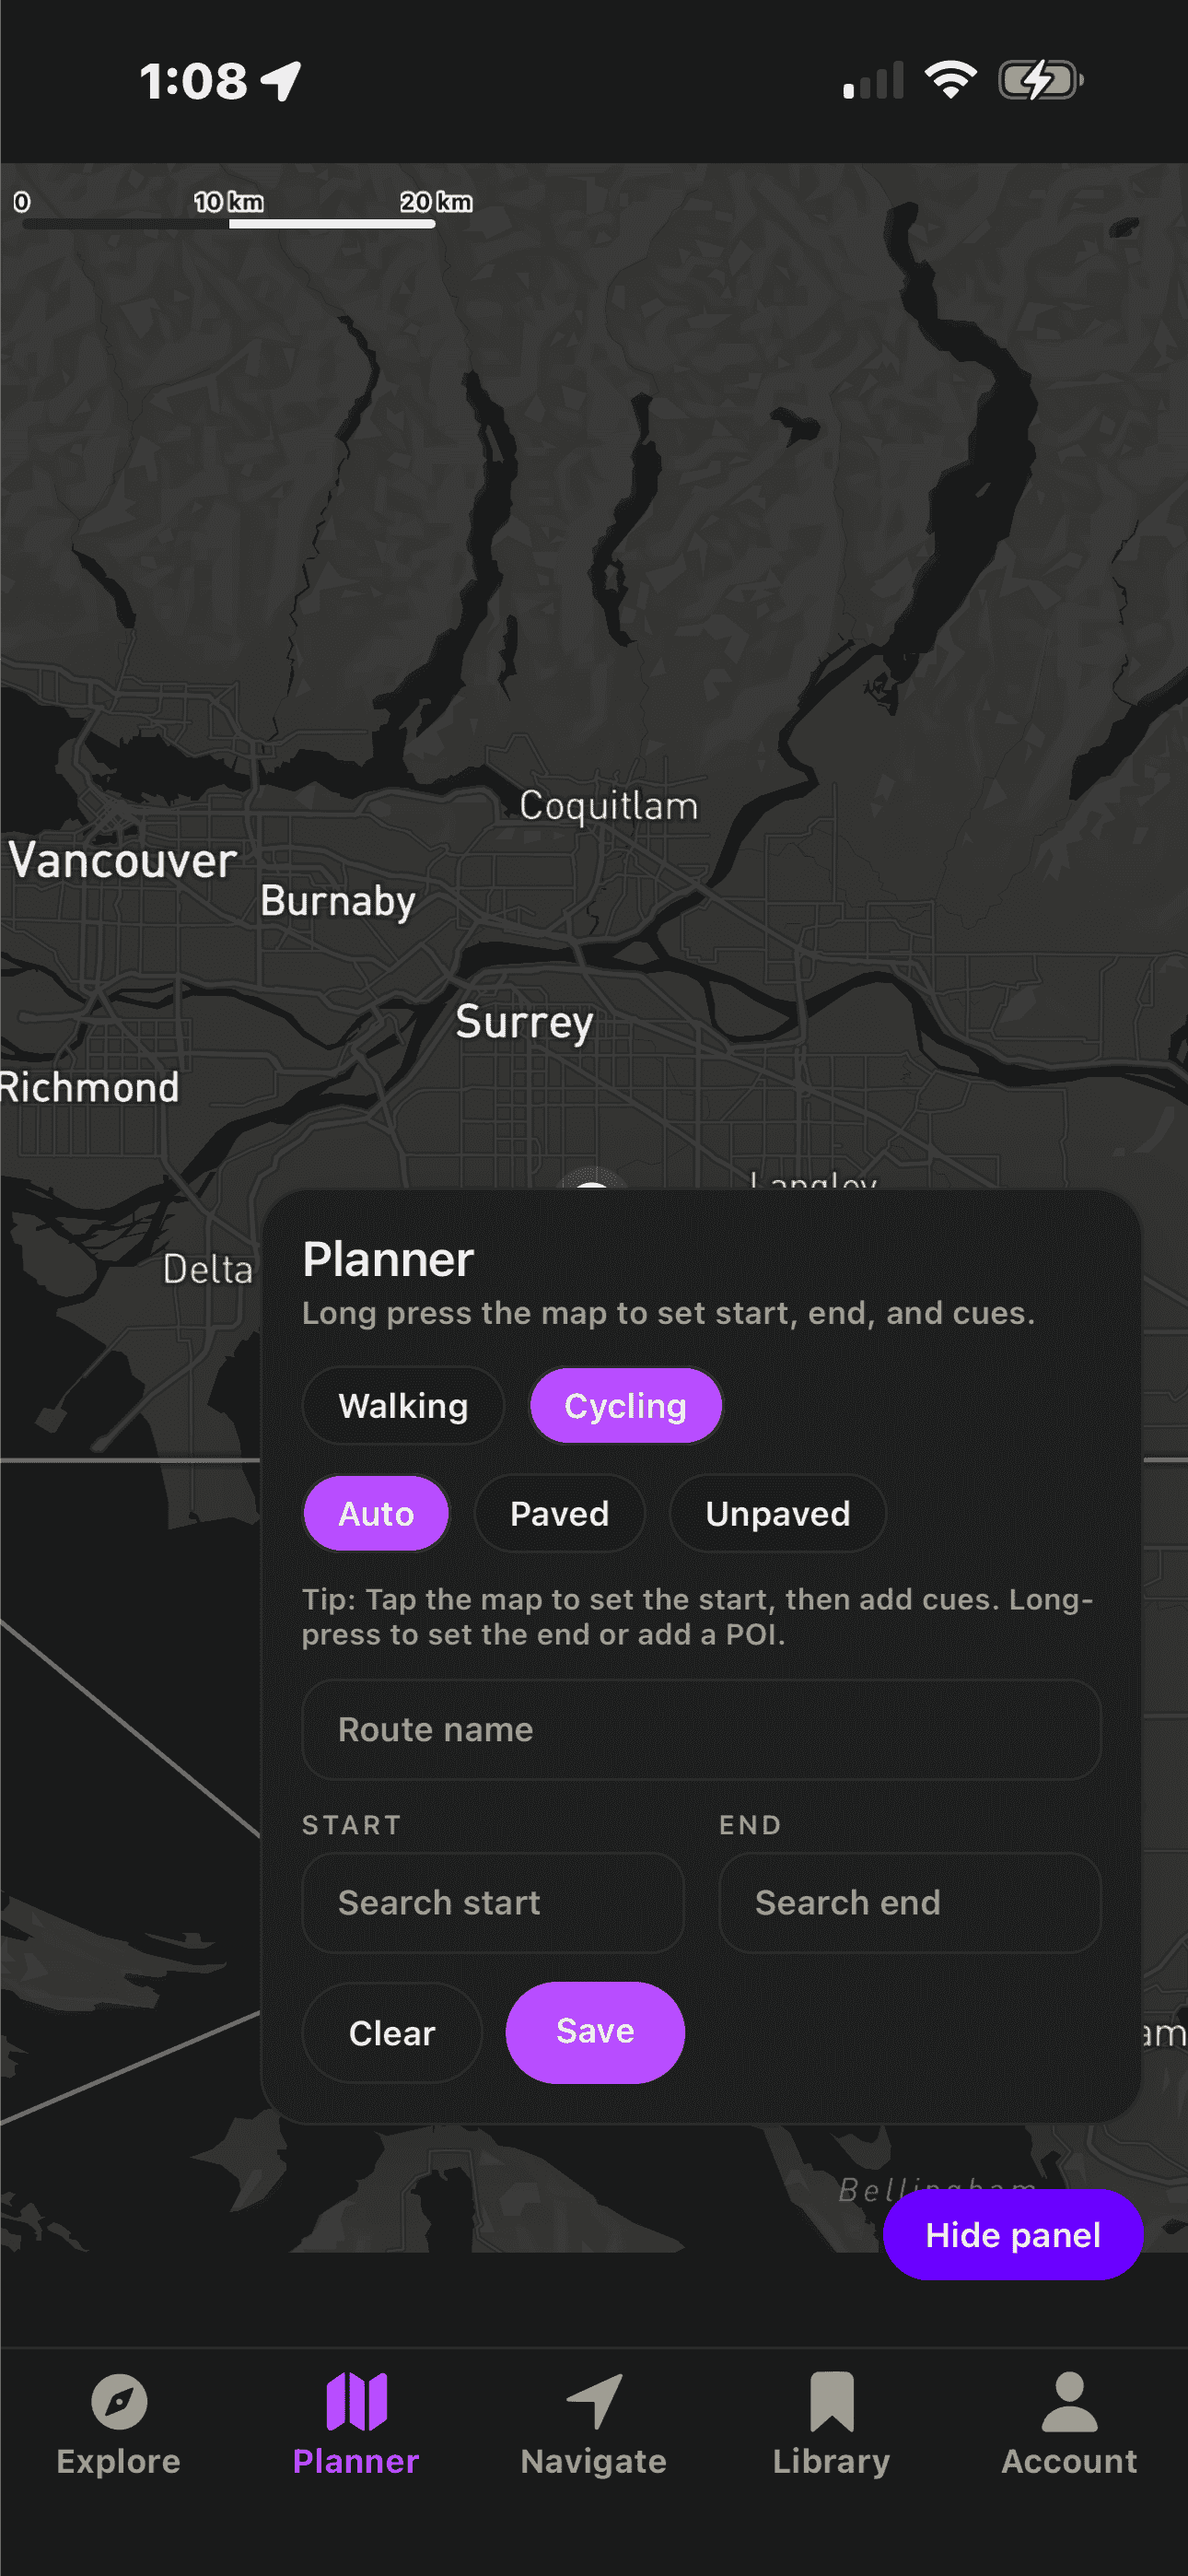
Task: Click the Wi-Fi status icon
Action: pyautogui.click(x=950, y=80)
